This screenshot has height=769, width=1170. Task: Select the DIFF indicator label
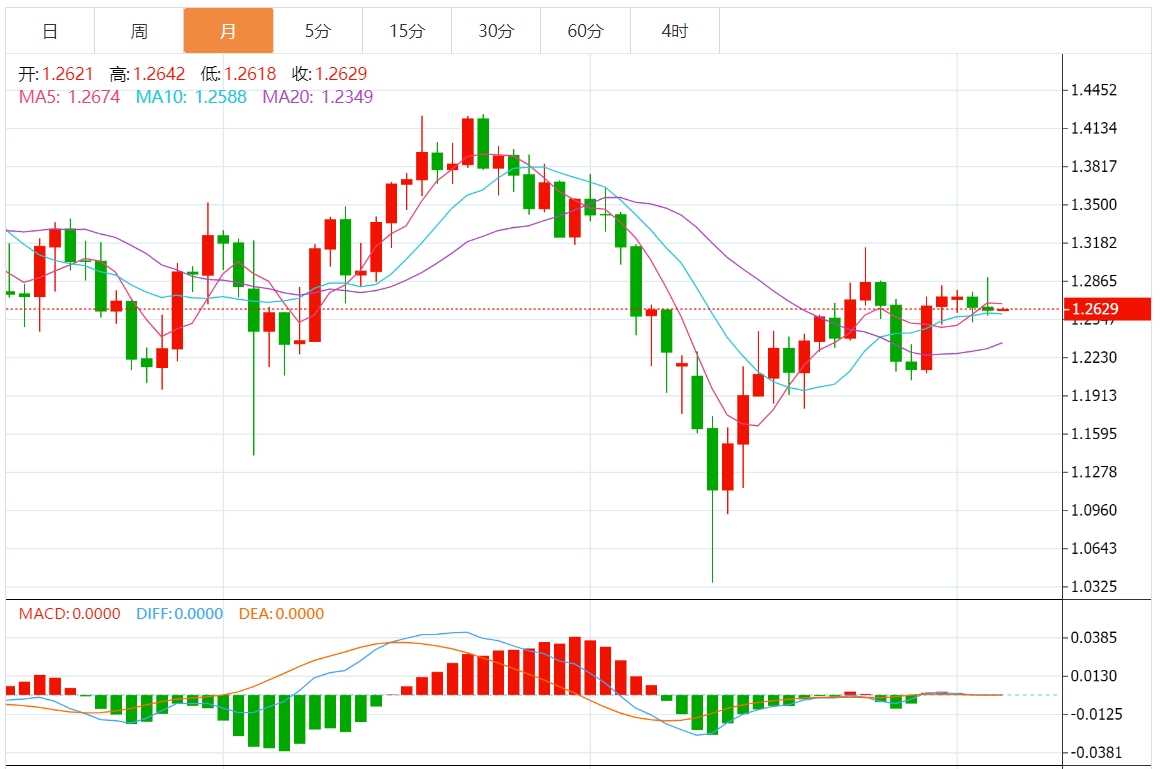[179, 614]
